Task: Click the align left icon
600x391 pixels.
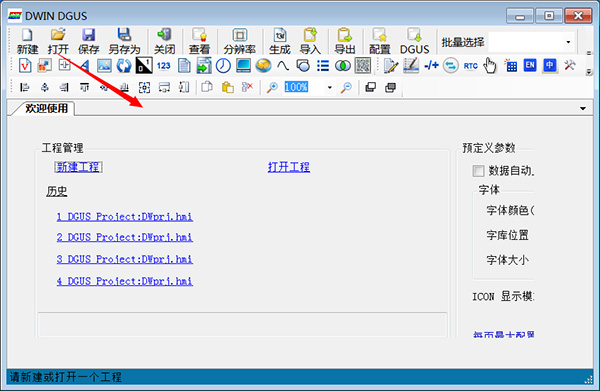Action: click(24, 88)
